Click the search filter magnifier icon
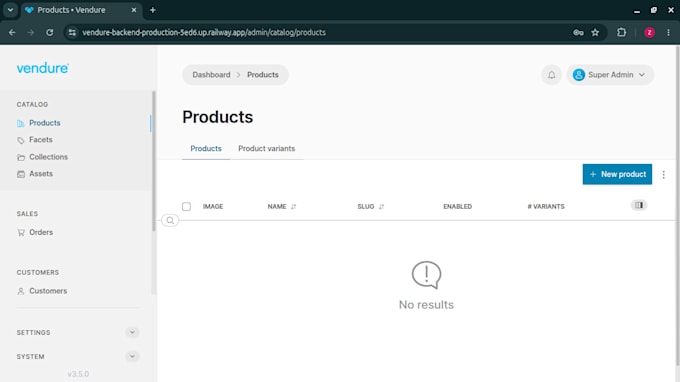 coord(170,220)
